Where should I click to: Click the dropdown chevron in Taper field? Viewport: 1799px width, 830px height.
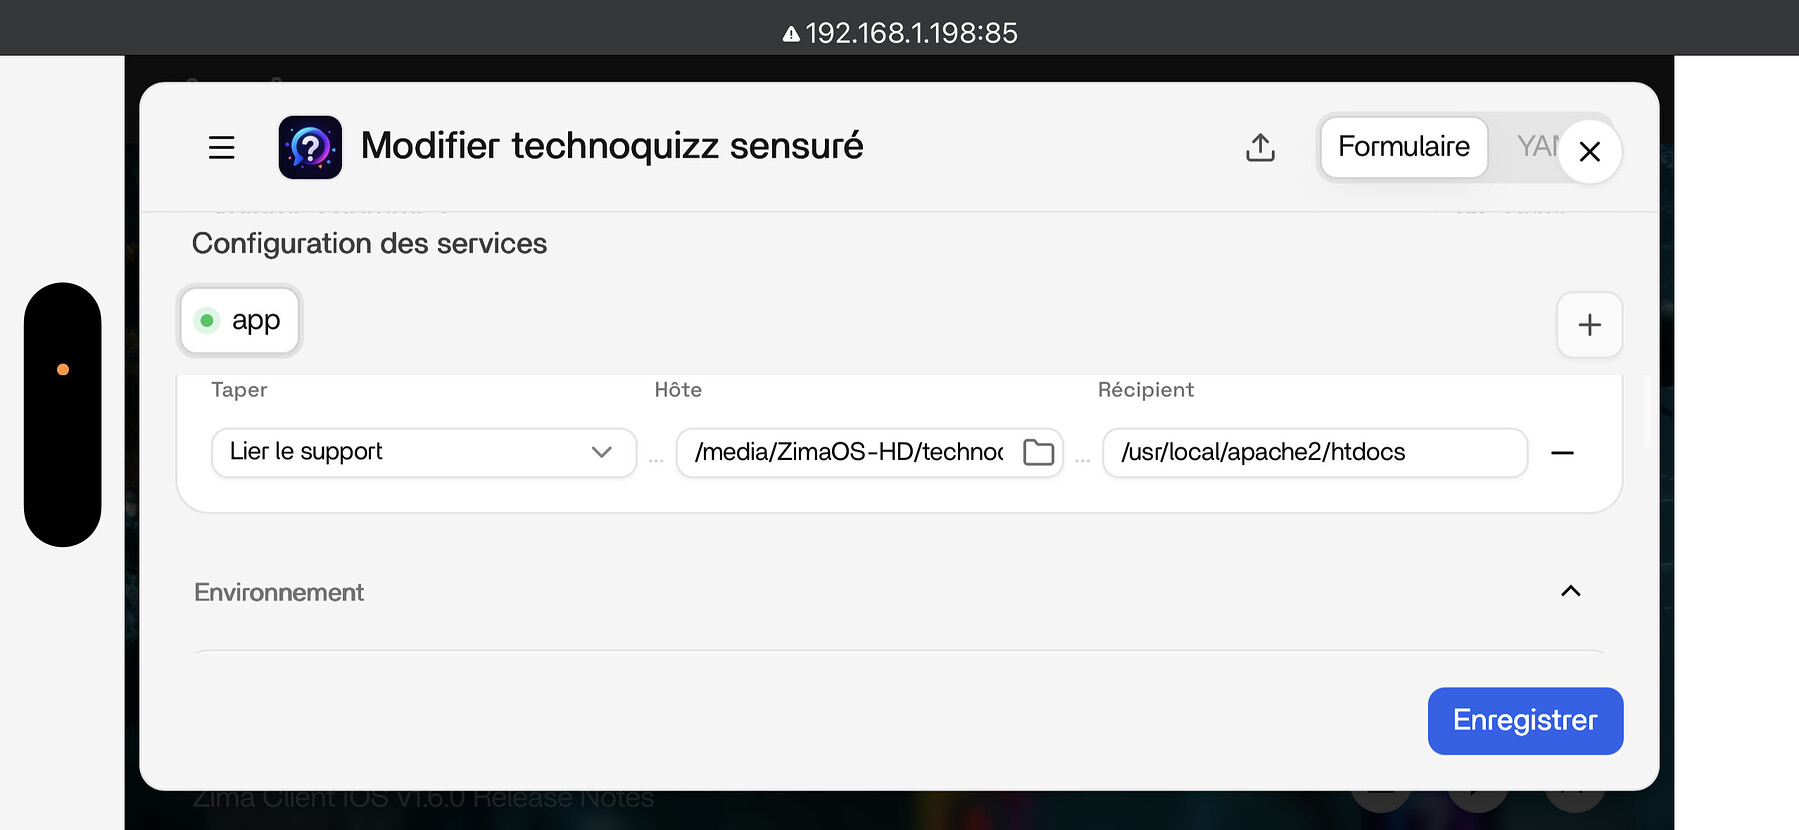[x=601, y=452]
